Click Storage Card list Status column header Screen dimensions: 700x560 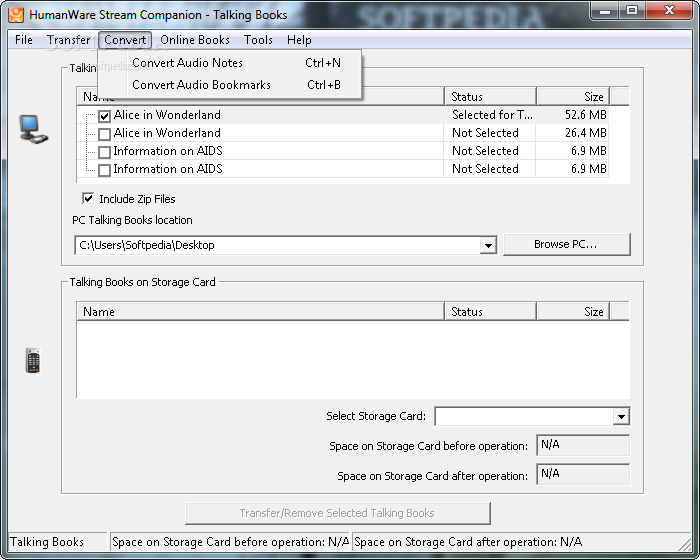tap(490, 311)
